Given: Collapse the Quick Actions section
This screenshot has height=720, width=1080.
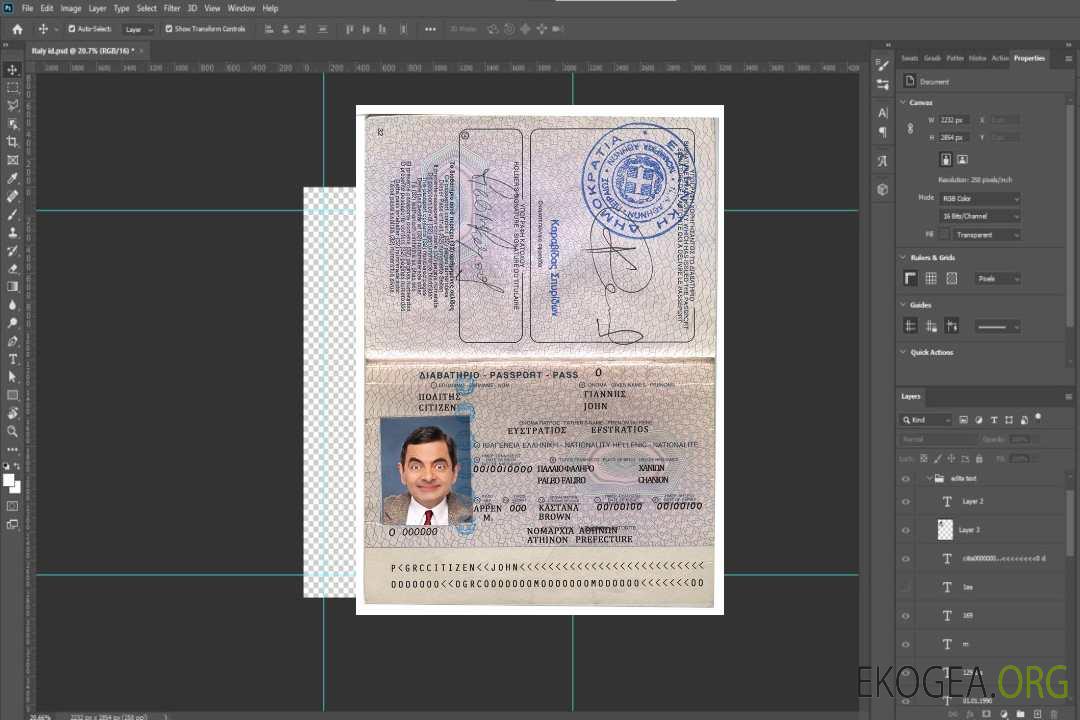Looking at the screenshot, I should tap(903, 352).
